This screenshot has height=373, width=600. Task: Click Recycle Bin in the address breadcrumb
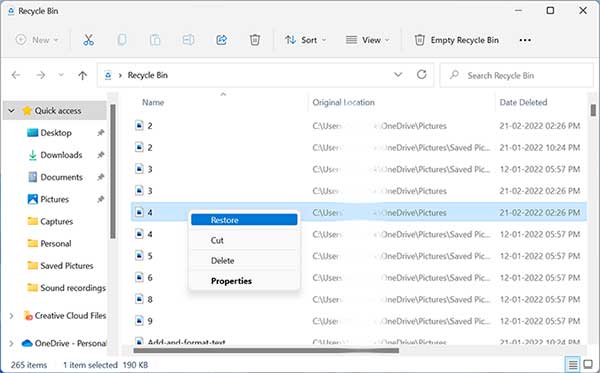[x=148, y=75]
